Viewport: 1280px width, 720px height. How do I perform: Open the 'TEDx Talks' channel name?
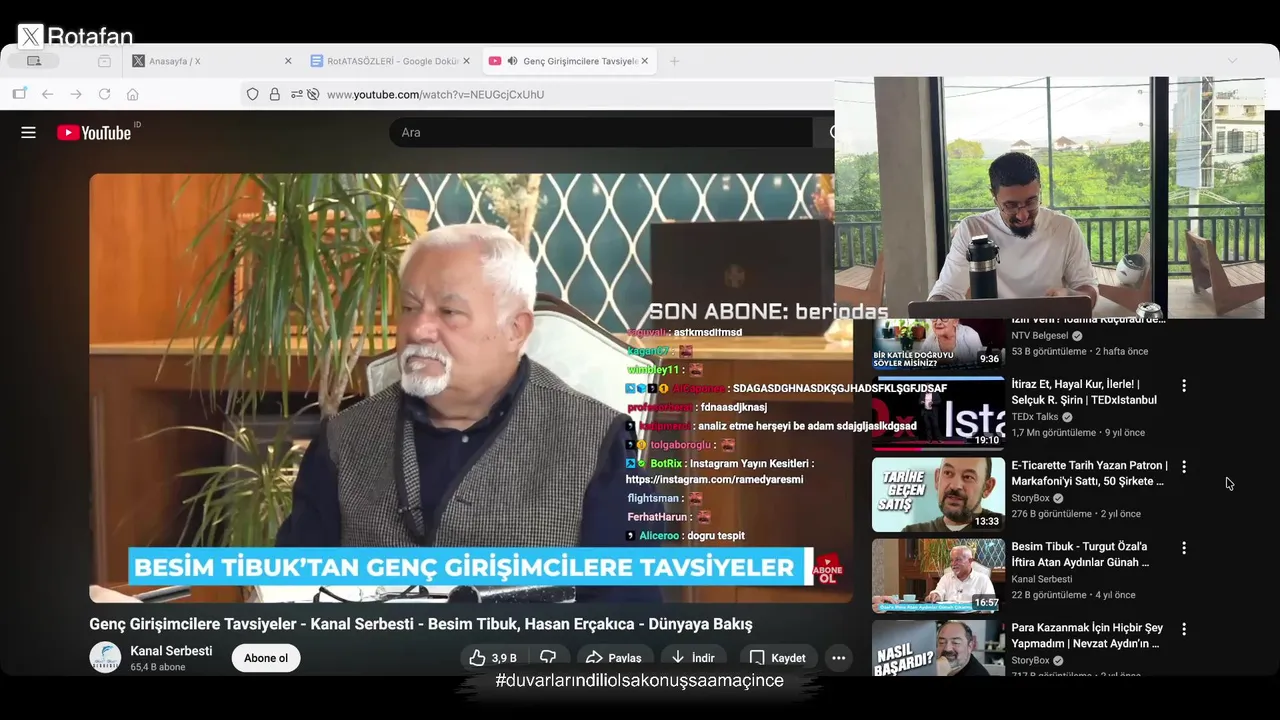1034,417
